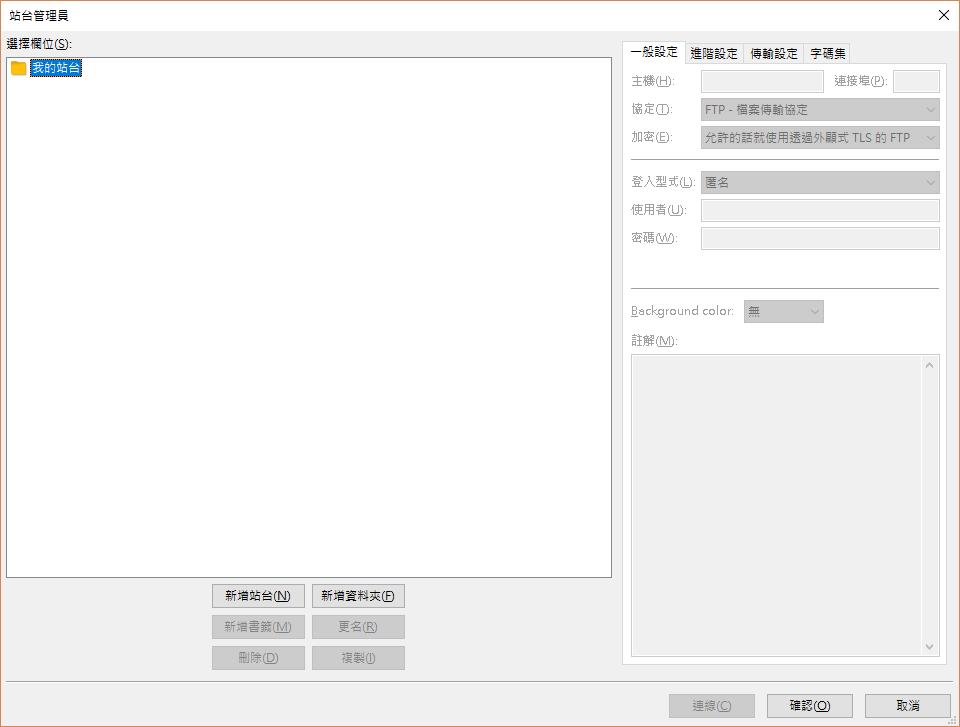Switch to the 字碼集 tab
The height and width of the screenshot is (727, 960).
coord(827,52)
